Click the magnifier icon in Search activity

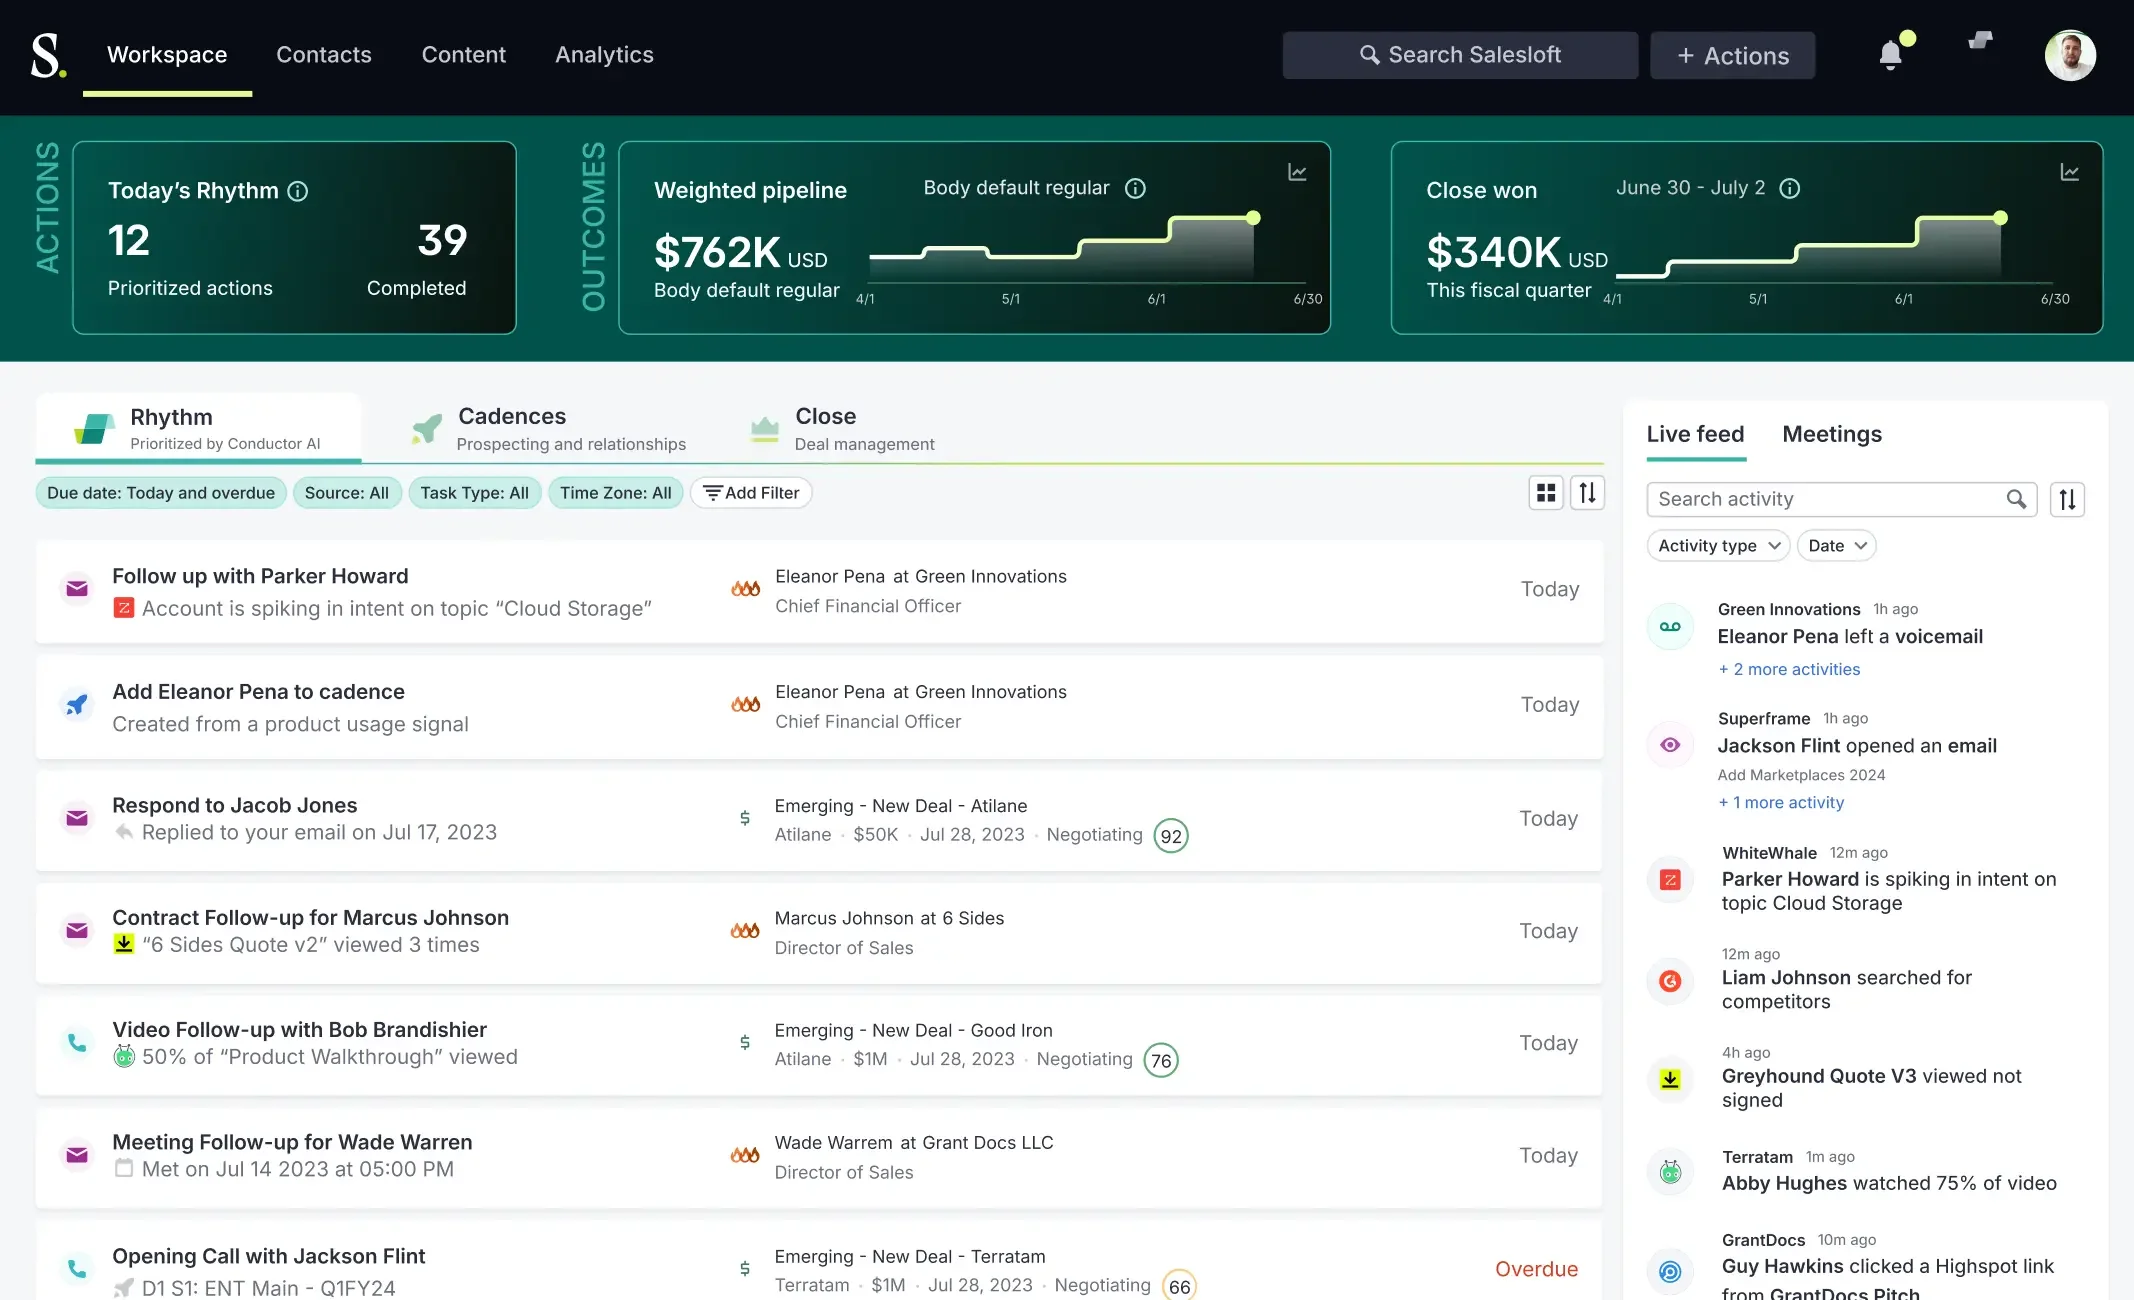2016,499
